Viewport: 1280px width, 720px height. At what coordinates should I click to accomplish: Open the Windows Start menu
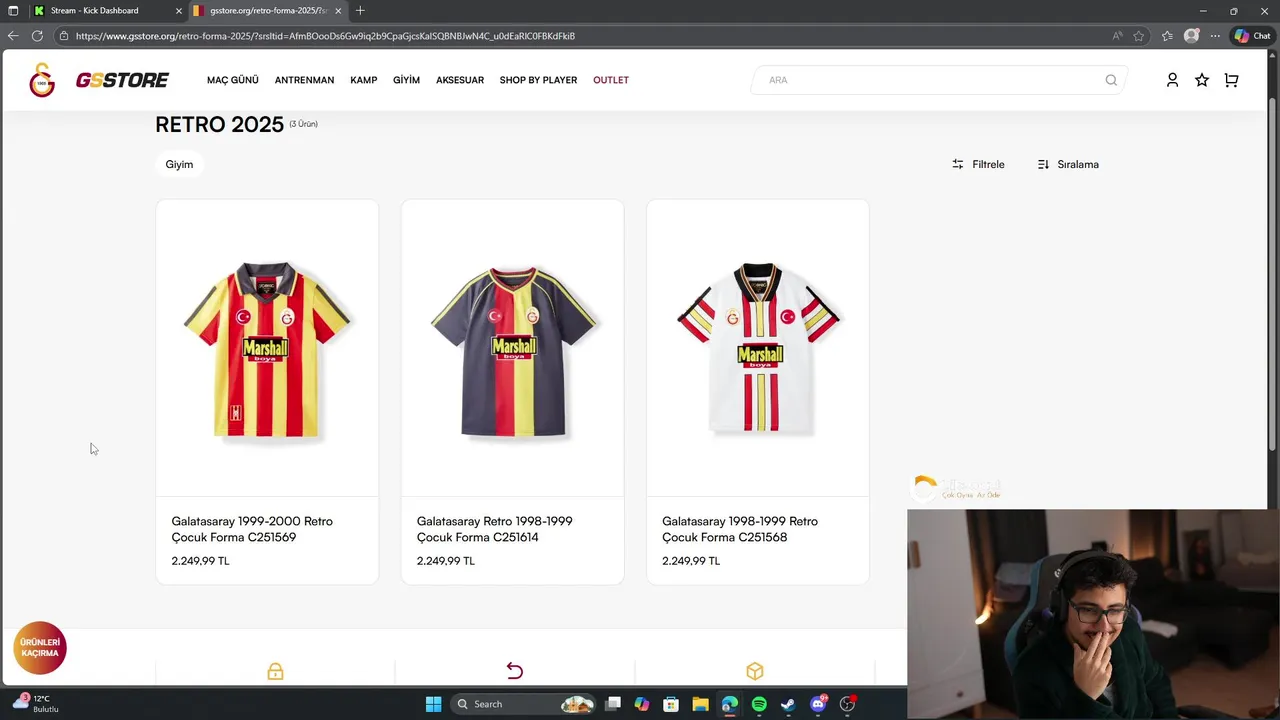(433, 704)
